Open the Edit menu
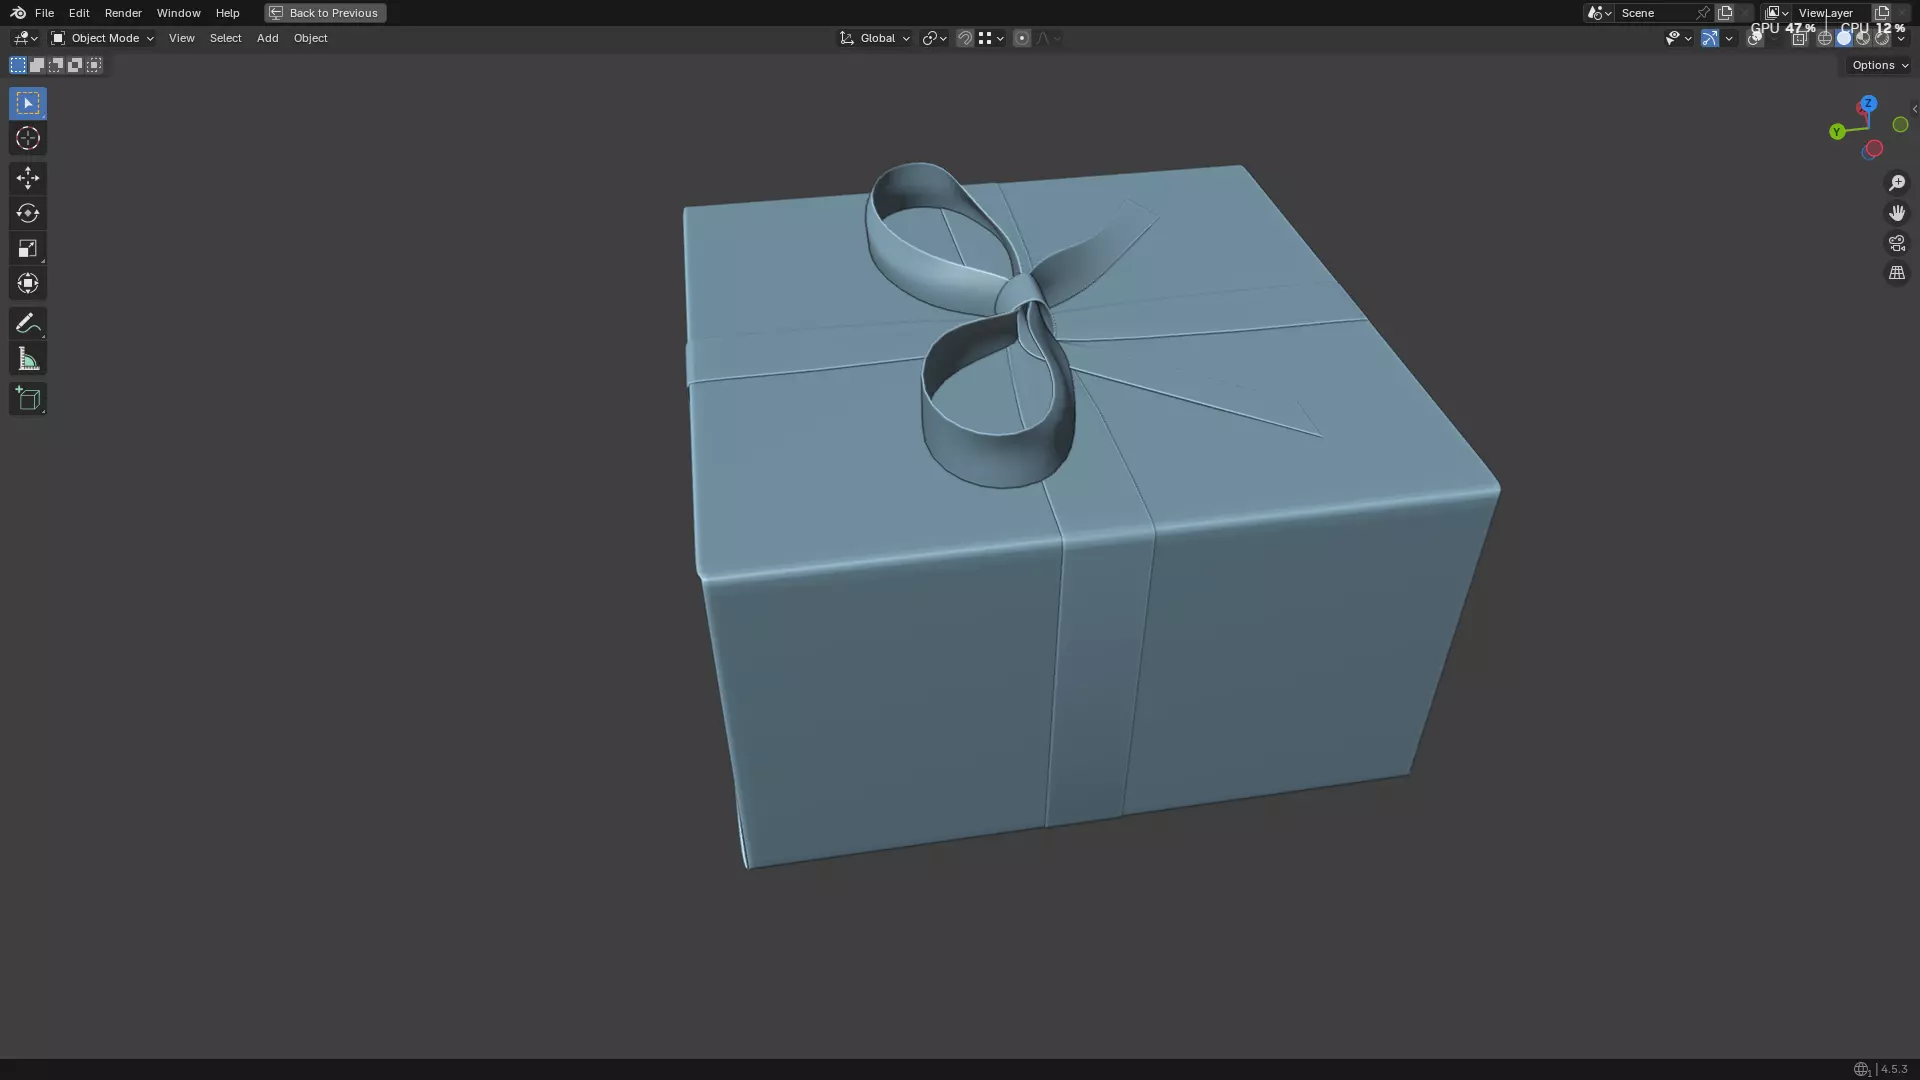Screen dimensions: 1920x1080 click(x=79, y=13)
